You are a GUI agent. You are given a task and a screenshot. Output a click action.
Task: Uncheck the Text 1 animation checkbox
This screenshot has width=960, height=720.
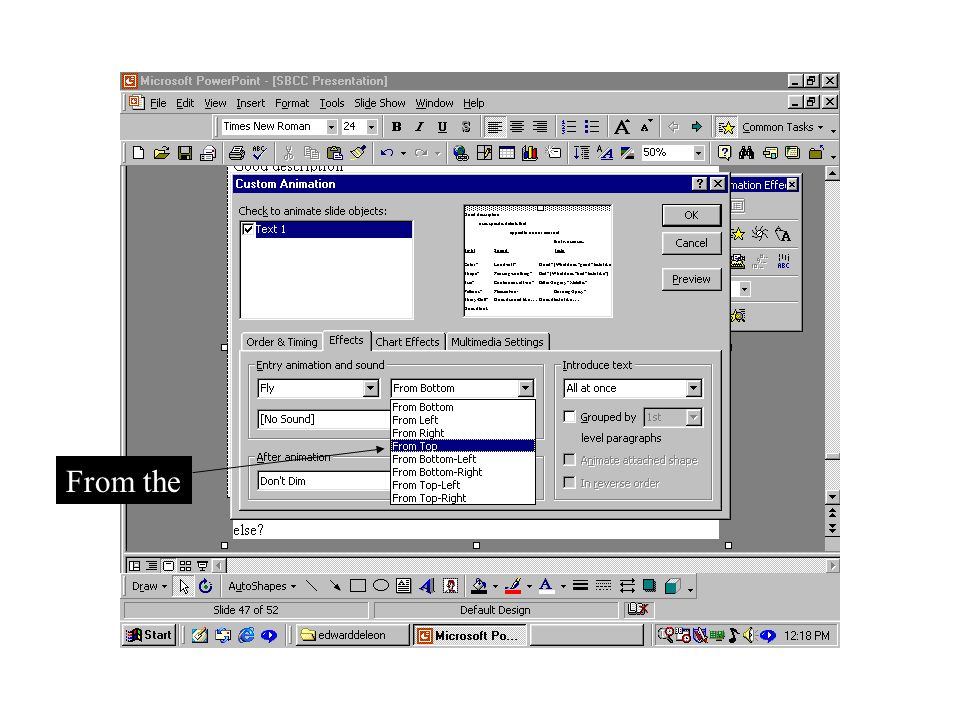pyautogui.click(x=248, y=229)
